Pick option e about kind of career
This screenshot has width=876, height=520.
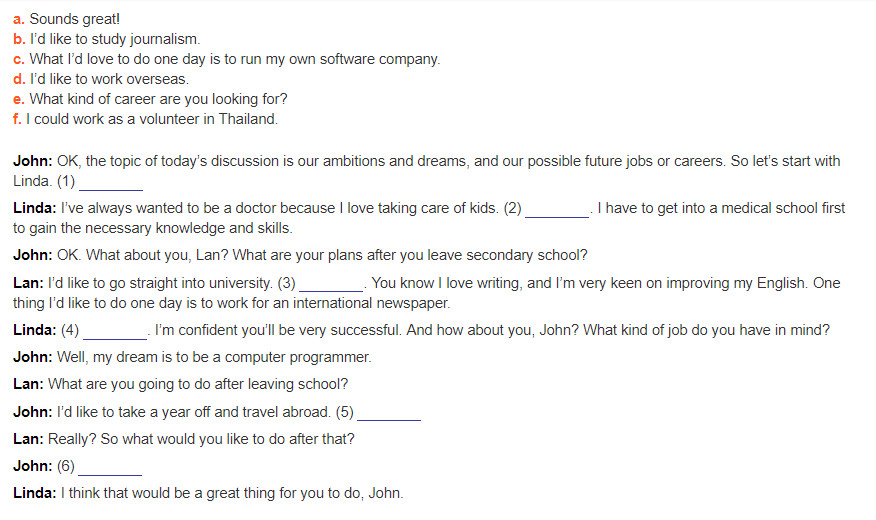[150, 99]
